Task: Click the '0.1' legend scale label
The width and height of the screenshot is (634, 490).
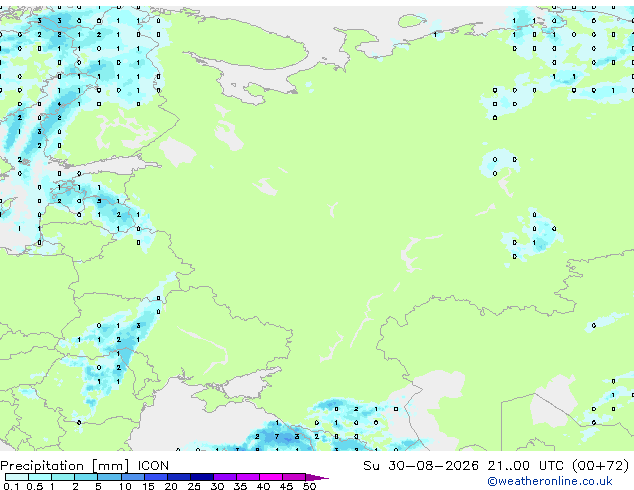Action: [x=11, y=486]
